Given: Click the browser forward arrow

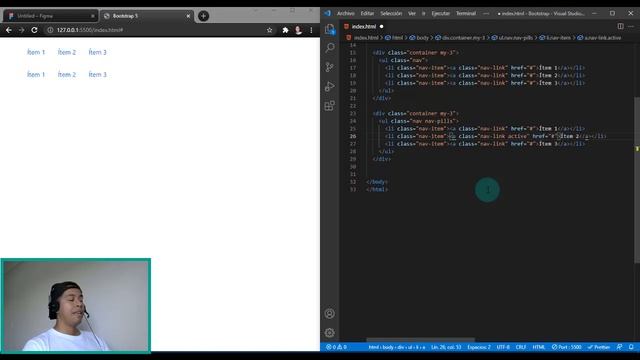Looking at the screenshot, I should [x=21, y=30].
